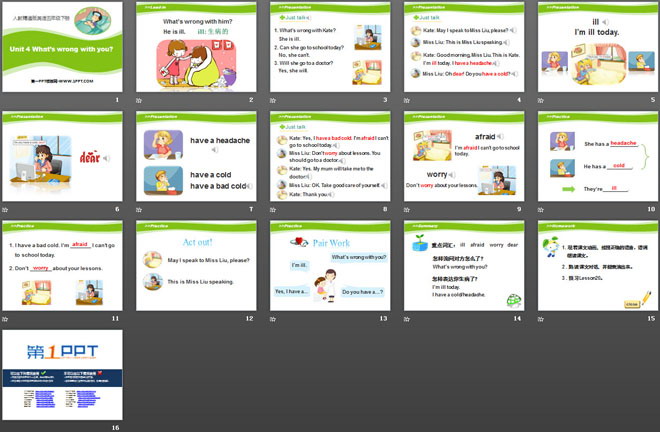
Task: Click the animation star icon under slide 14
Action: pyautogui.click(x=407, y=319)
